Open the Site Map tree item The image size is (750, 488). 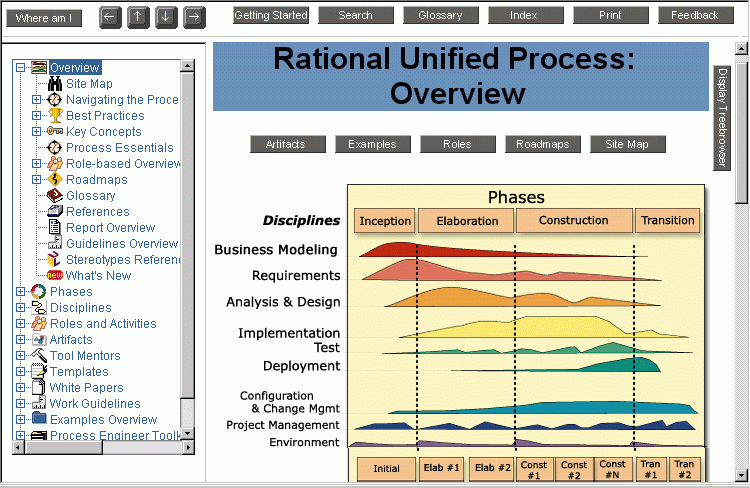point(89,84)
